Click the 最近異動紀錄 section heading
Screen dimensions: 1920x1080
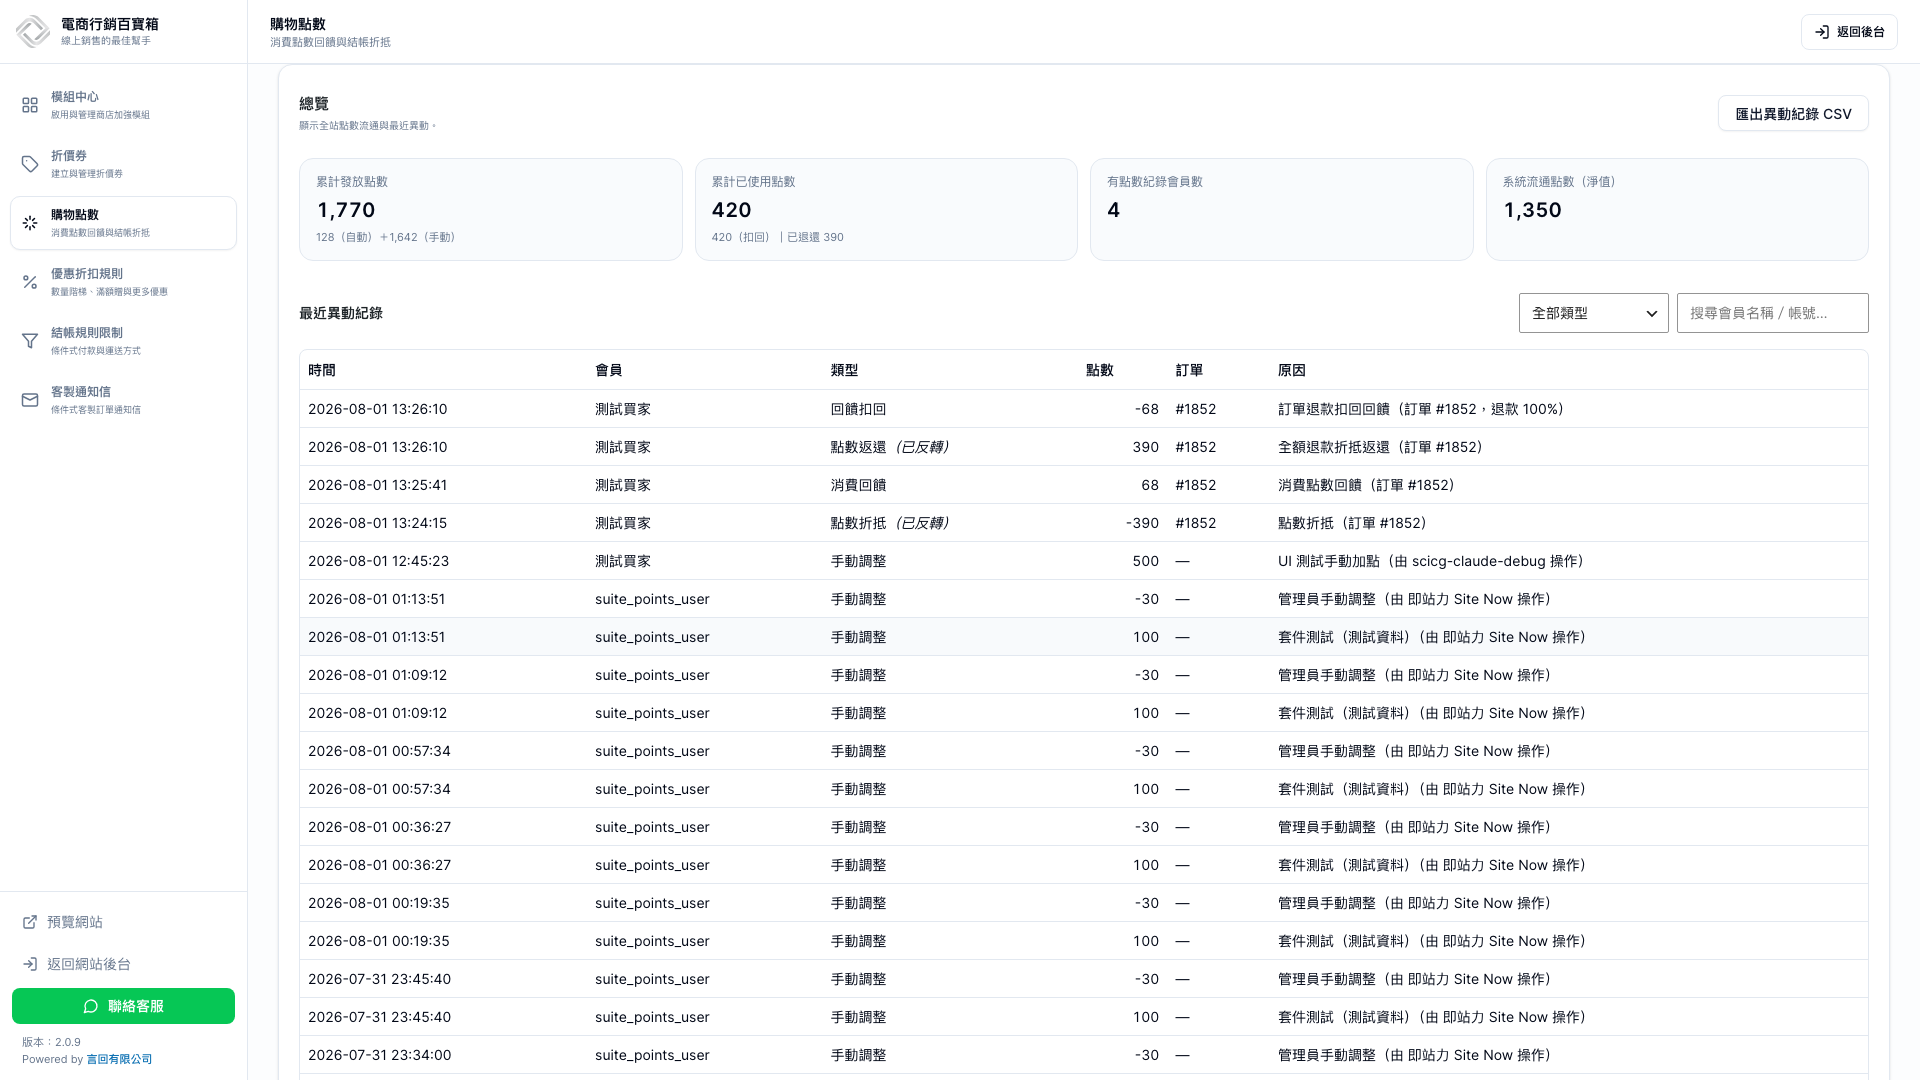click(x=341, y=313)
